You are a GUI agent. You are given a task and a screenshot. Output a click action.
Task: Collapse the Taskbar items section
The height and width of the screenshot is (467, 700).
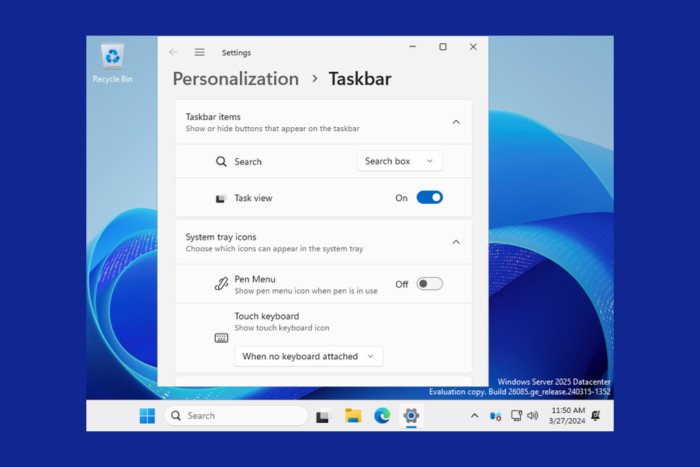[x=456, y=122]
